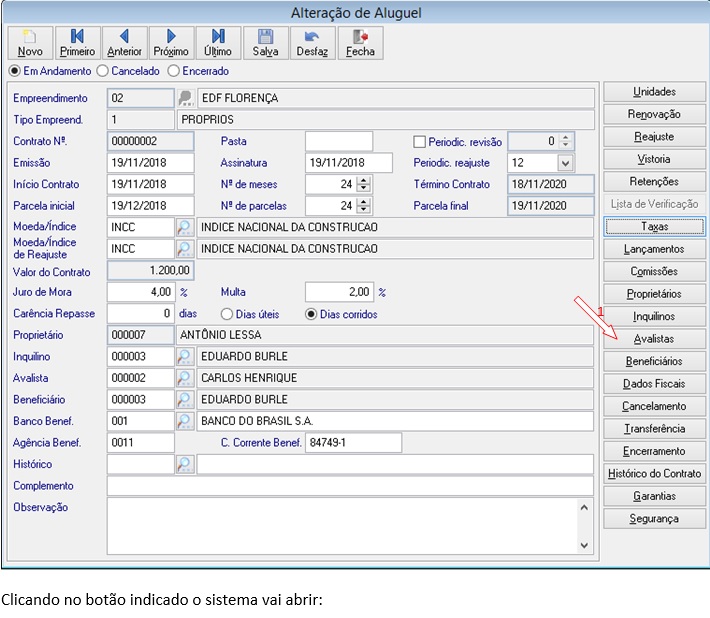Decrease the Nº de parcelas spinner
Image resolution: width=710 pixels, height=618 pixels.
click(363, 210)
